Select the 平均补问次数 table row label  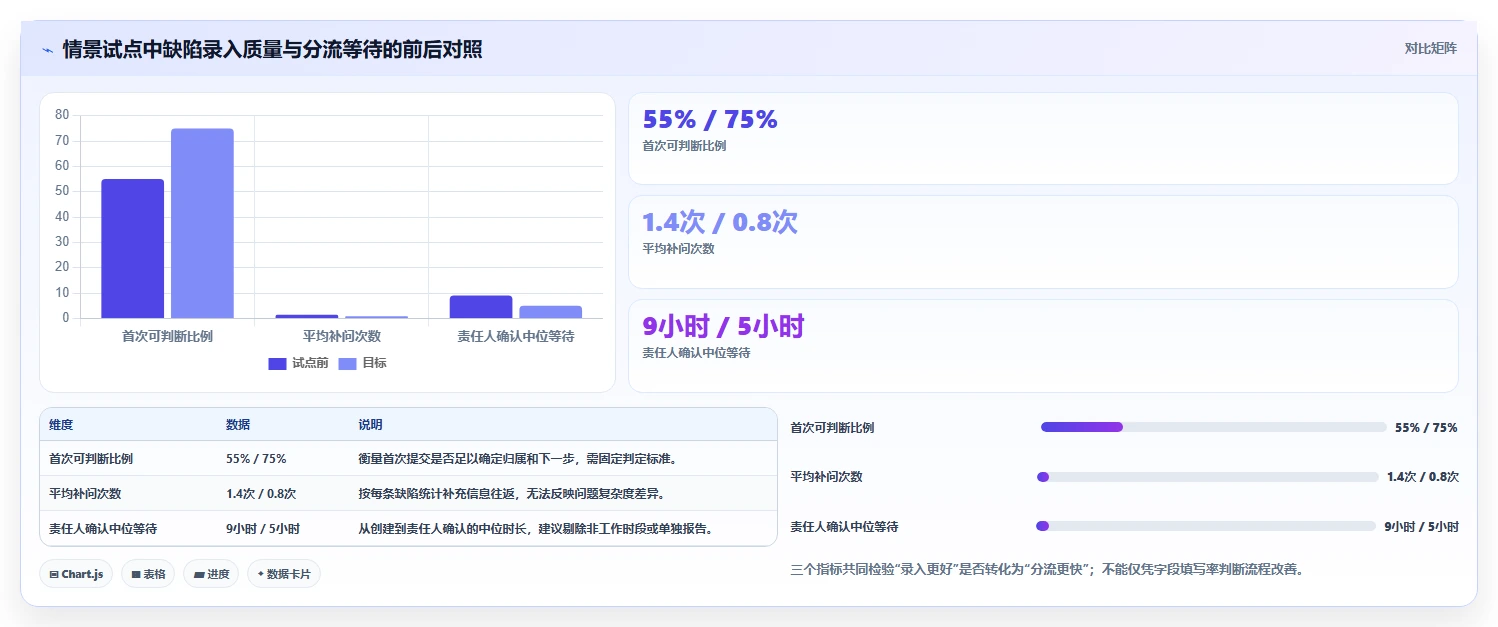[85, 494]
